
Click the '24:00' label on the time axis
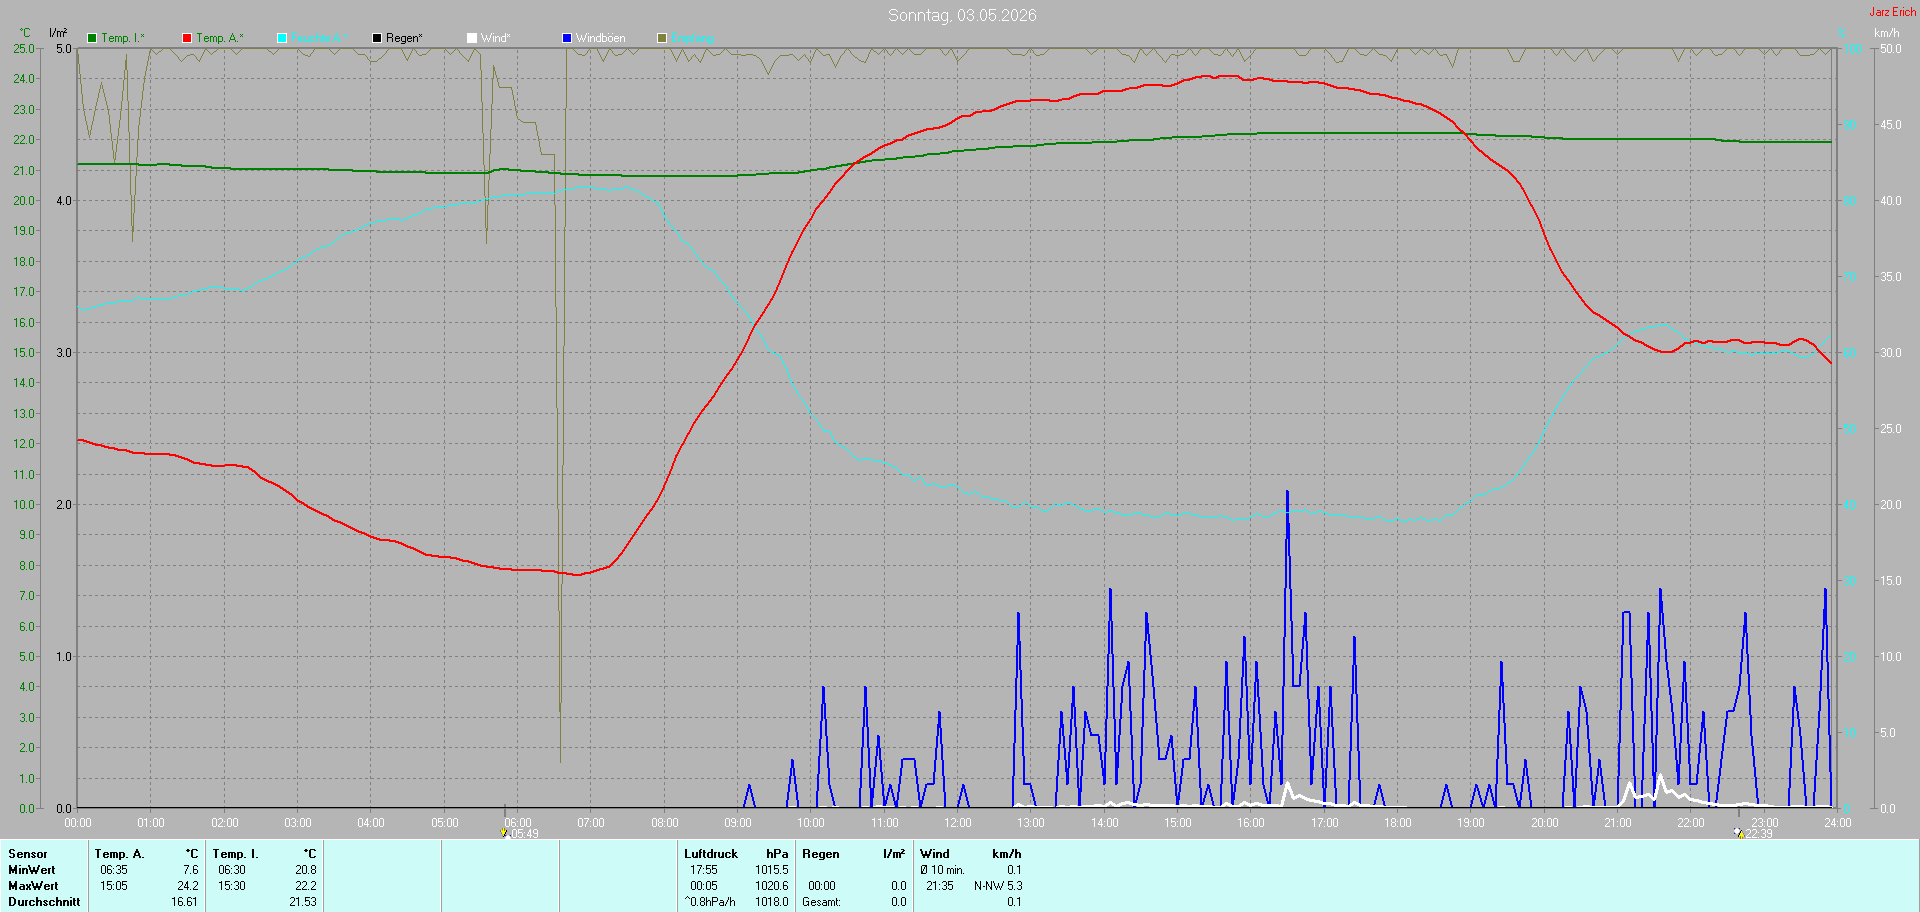1838,823
